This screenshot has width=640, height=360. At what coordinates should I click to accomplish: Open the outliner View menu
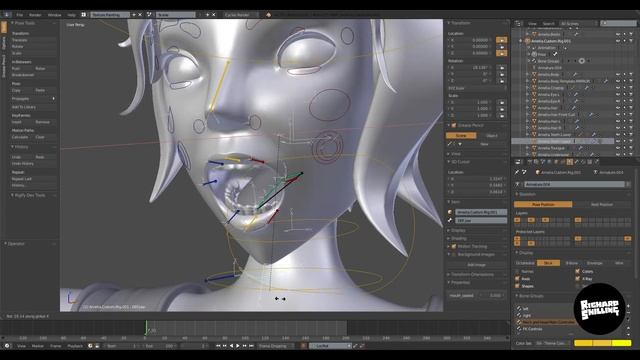[532, 24]
